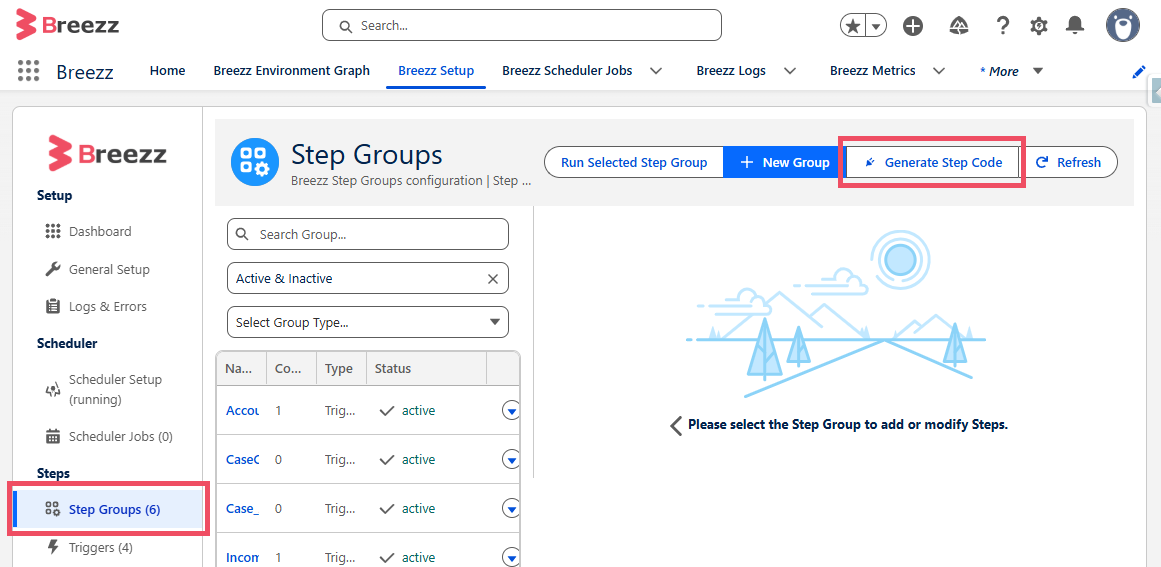This screenshot has width=1161, height=567.
Task: Expand the Breezz Logs tab chevron
Action: click(x=790, y=71)
